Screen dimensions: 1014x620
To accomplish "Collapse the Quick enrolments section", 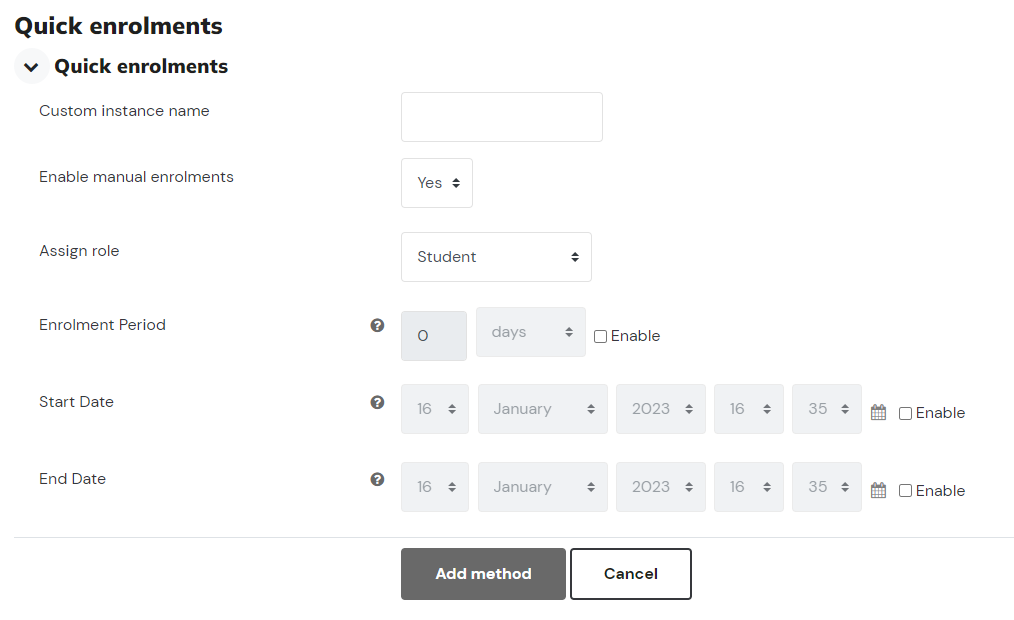I will point(31,67).
